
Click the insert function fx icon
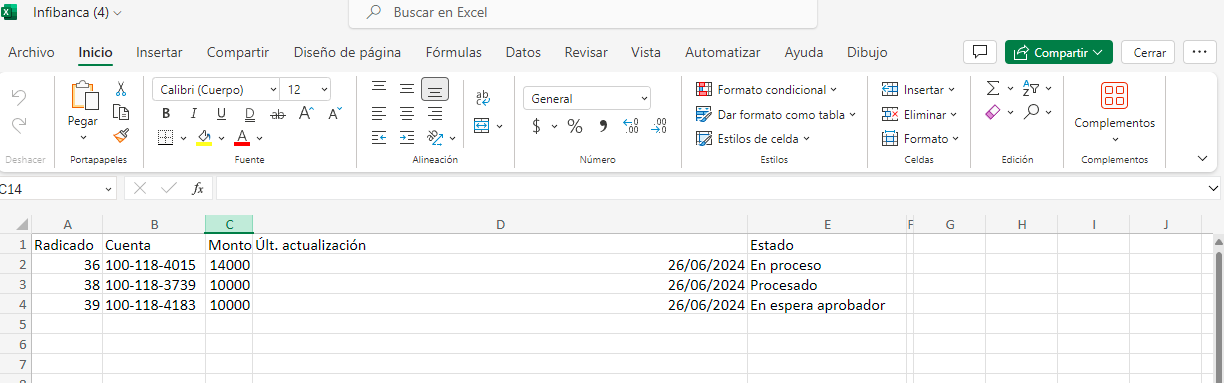pyautogui.click(x=198, y=188)
